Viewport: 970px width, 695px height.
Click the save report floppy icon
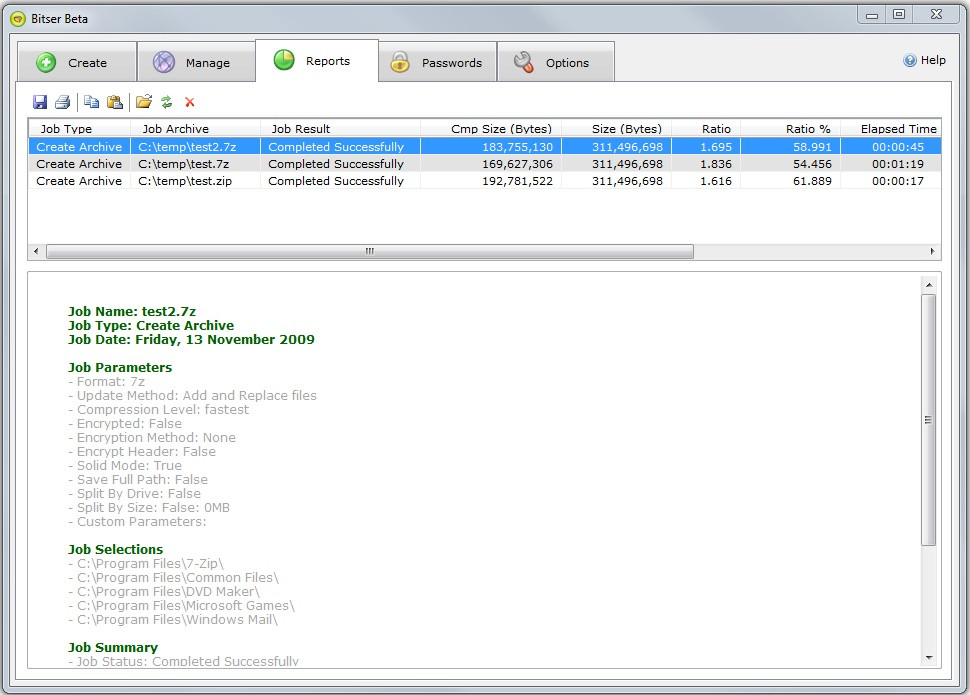click(40, 102)
